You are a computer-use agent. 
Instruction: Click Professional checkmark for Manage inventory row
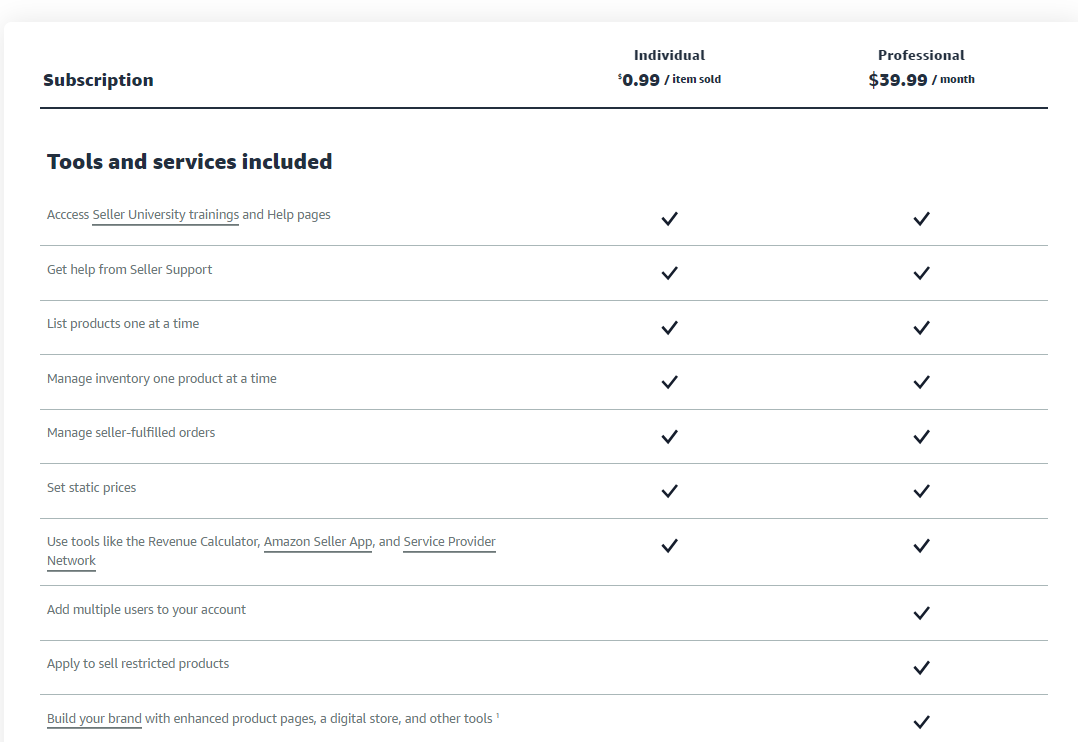click(x=921, y=382)
